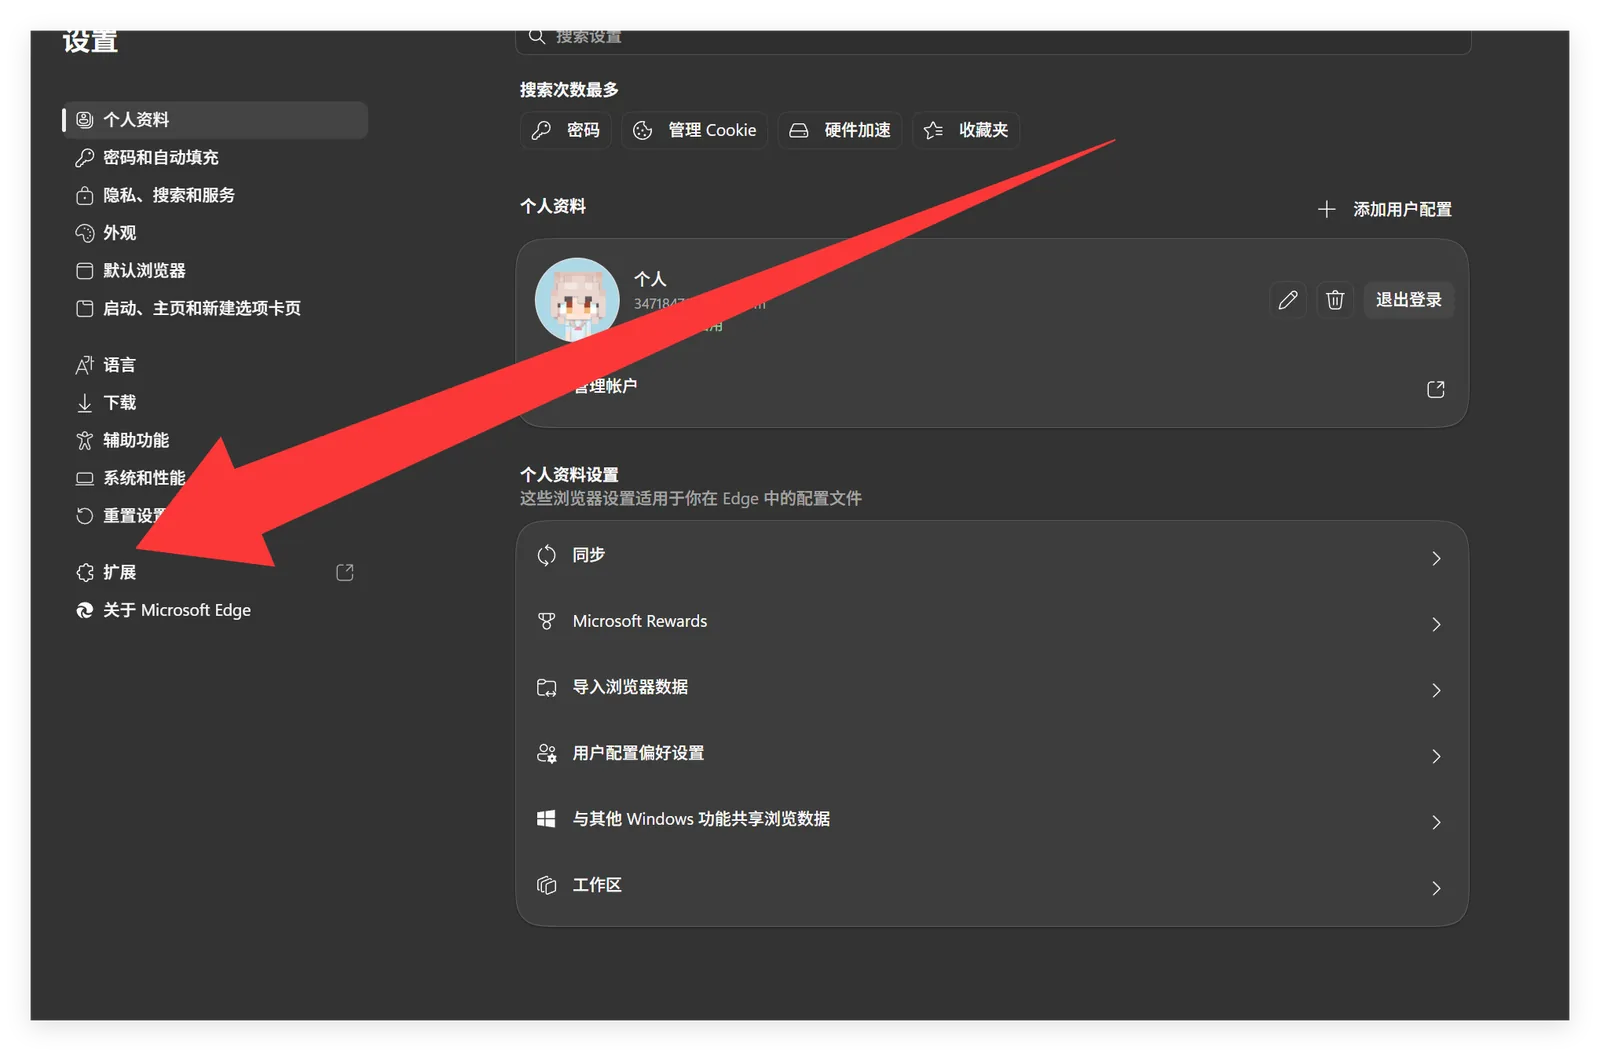Open the 扩展 entry in the sidebar
This screenshot has height=1051, width=1600.
point(215,573)
